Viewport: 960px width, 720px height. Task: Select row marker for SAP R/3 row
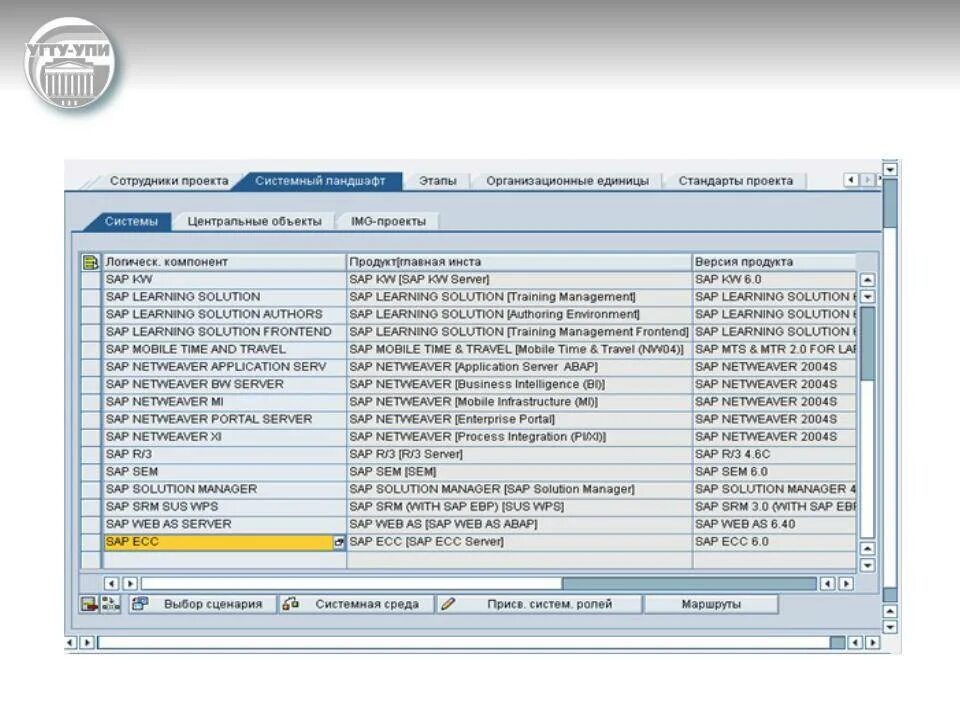tap(91, 455)
